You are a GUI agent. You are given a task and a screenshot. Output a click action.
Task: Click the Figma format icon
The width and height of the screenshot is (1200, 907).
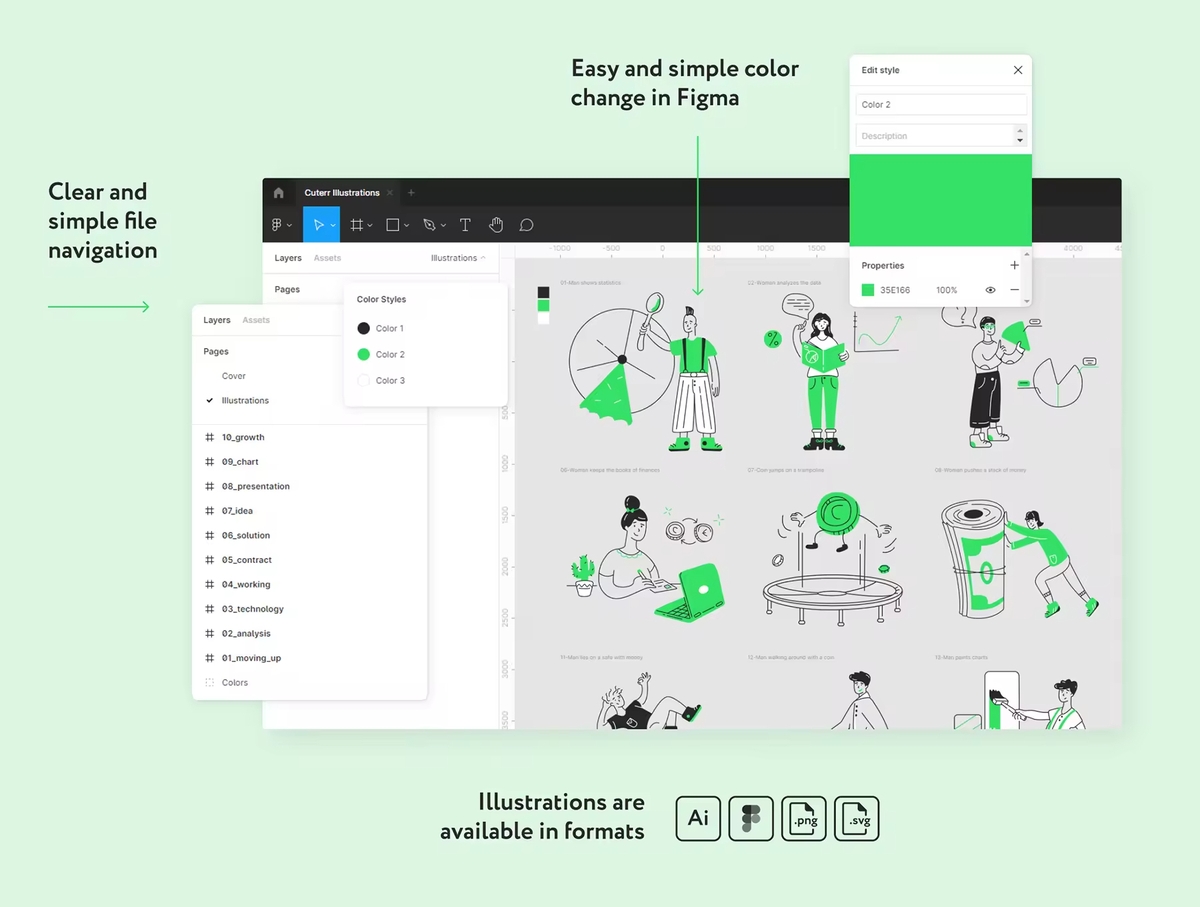click(751, 819)
